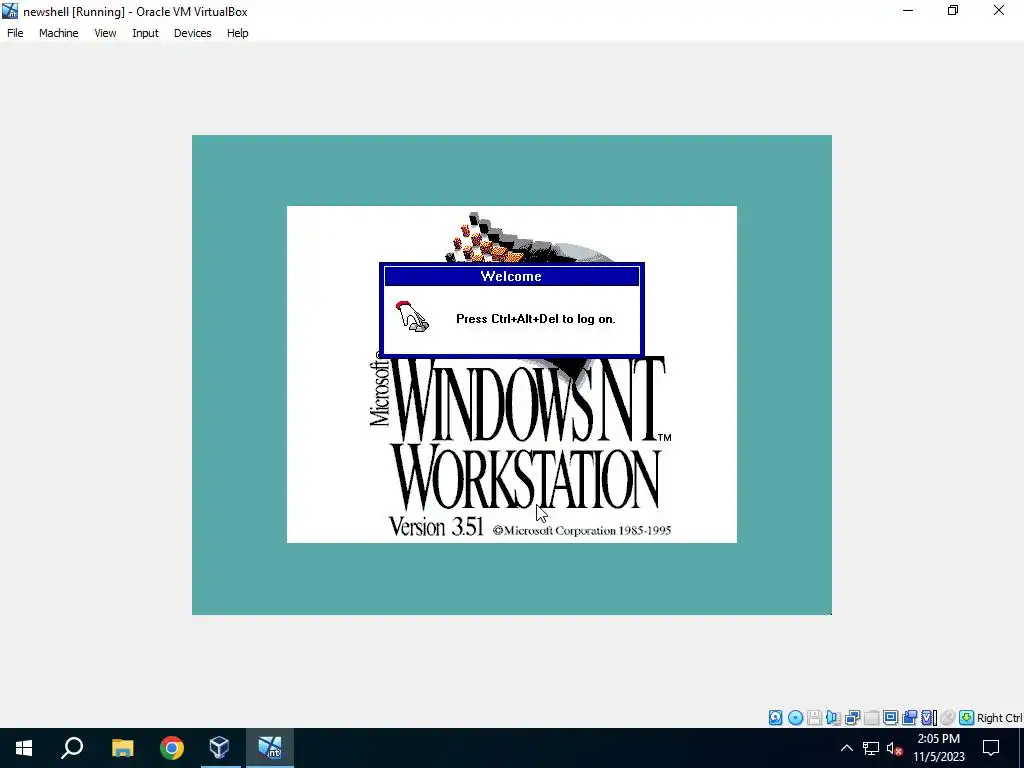The width and height of the screenshot is (1024, 768).
Task: Open VirtualBox Manager taskbar icon
Action: click(x=219, y=748)
